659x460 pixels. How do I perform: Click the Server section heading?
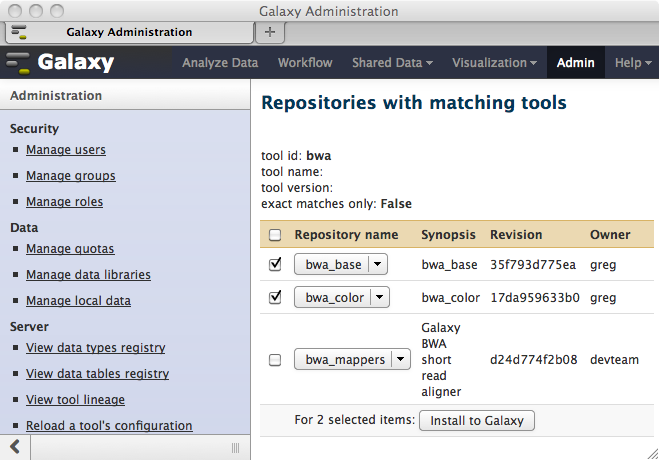[29, 327]
